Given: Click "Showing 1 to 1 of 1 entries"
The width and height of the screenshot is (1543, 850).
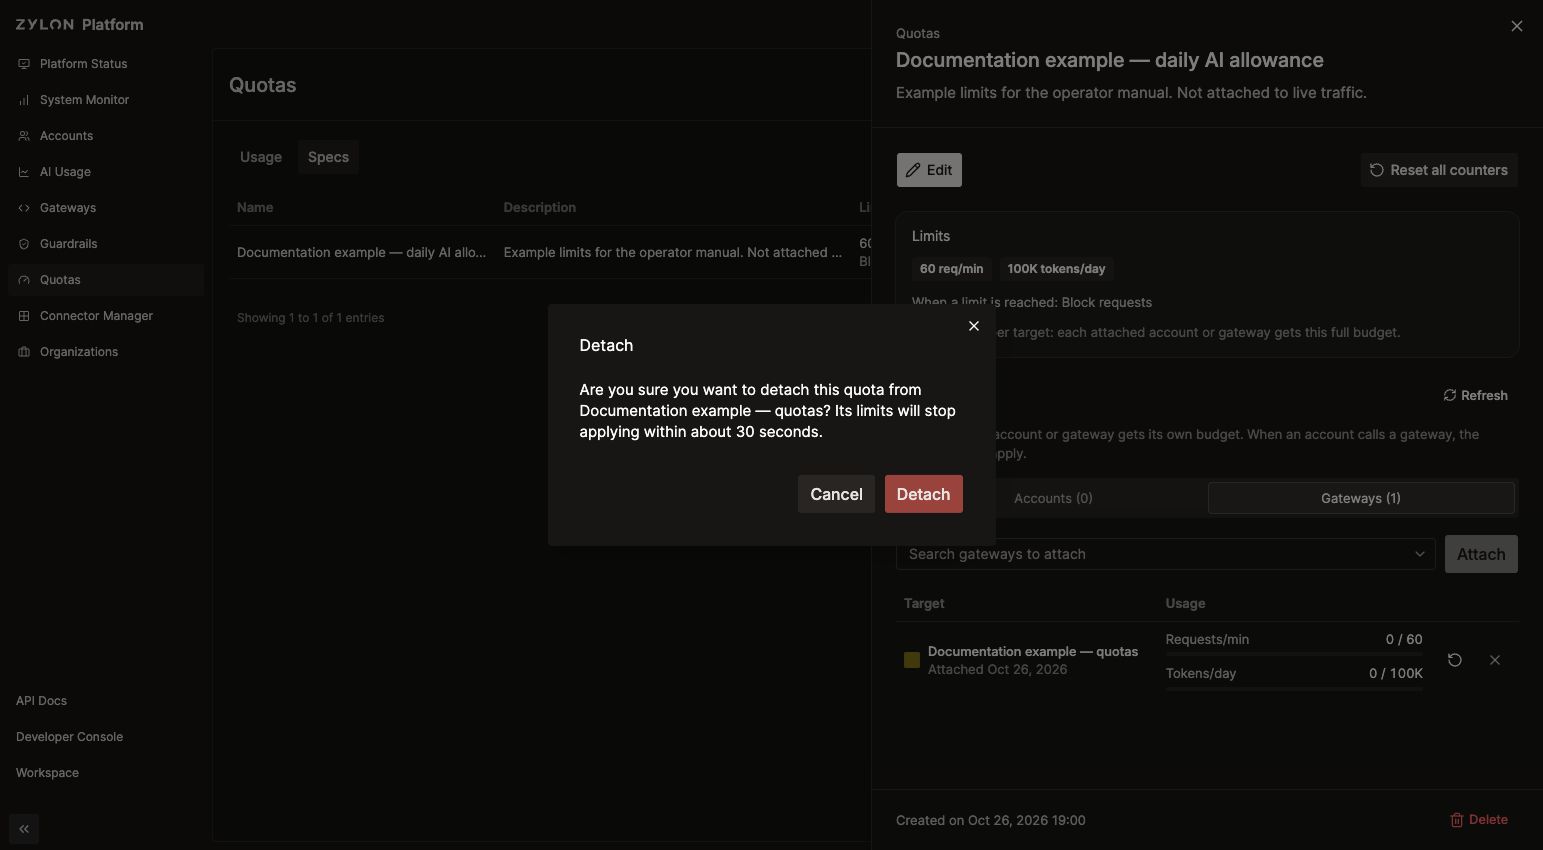Looking at the screenshot, I should pyautogui.click(x=310, y=318).
